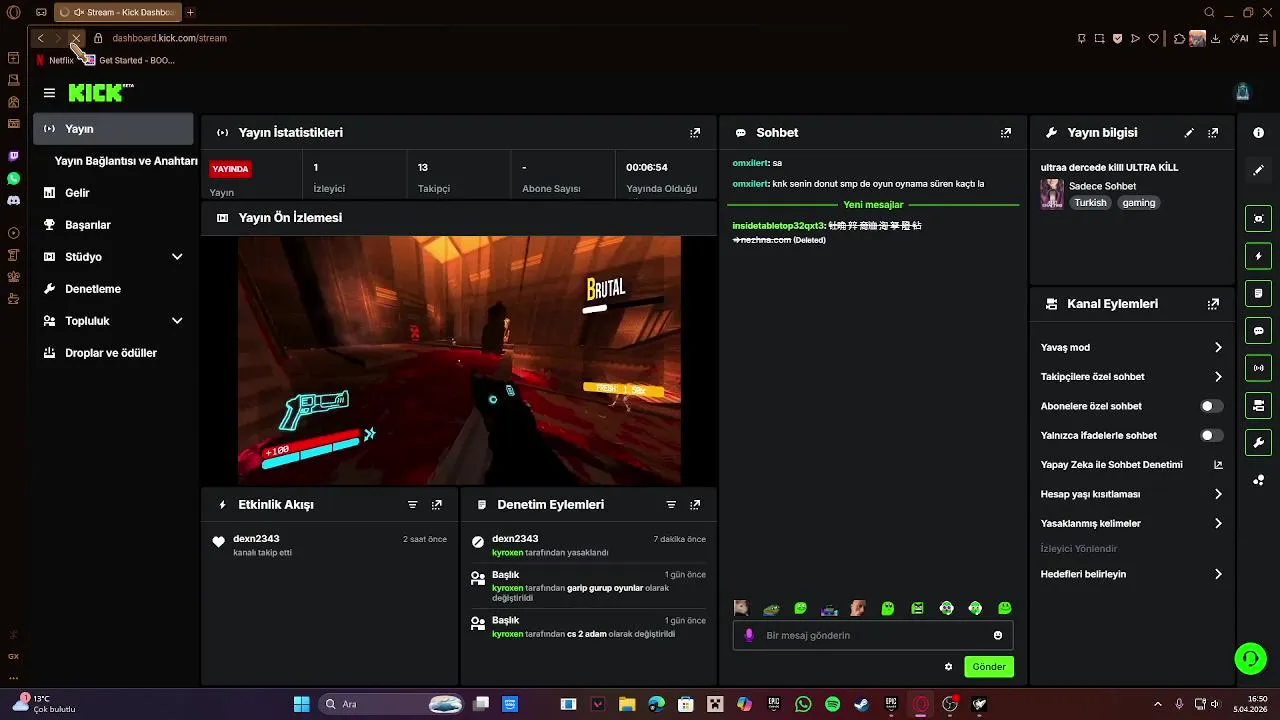Open chat settings gear icon
Image resolution: width=1280 pixels, height=720 pixels.
click(x=948, y=667)
